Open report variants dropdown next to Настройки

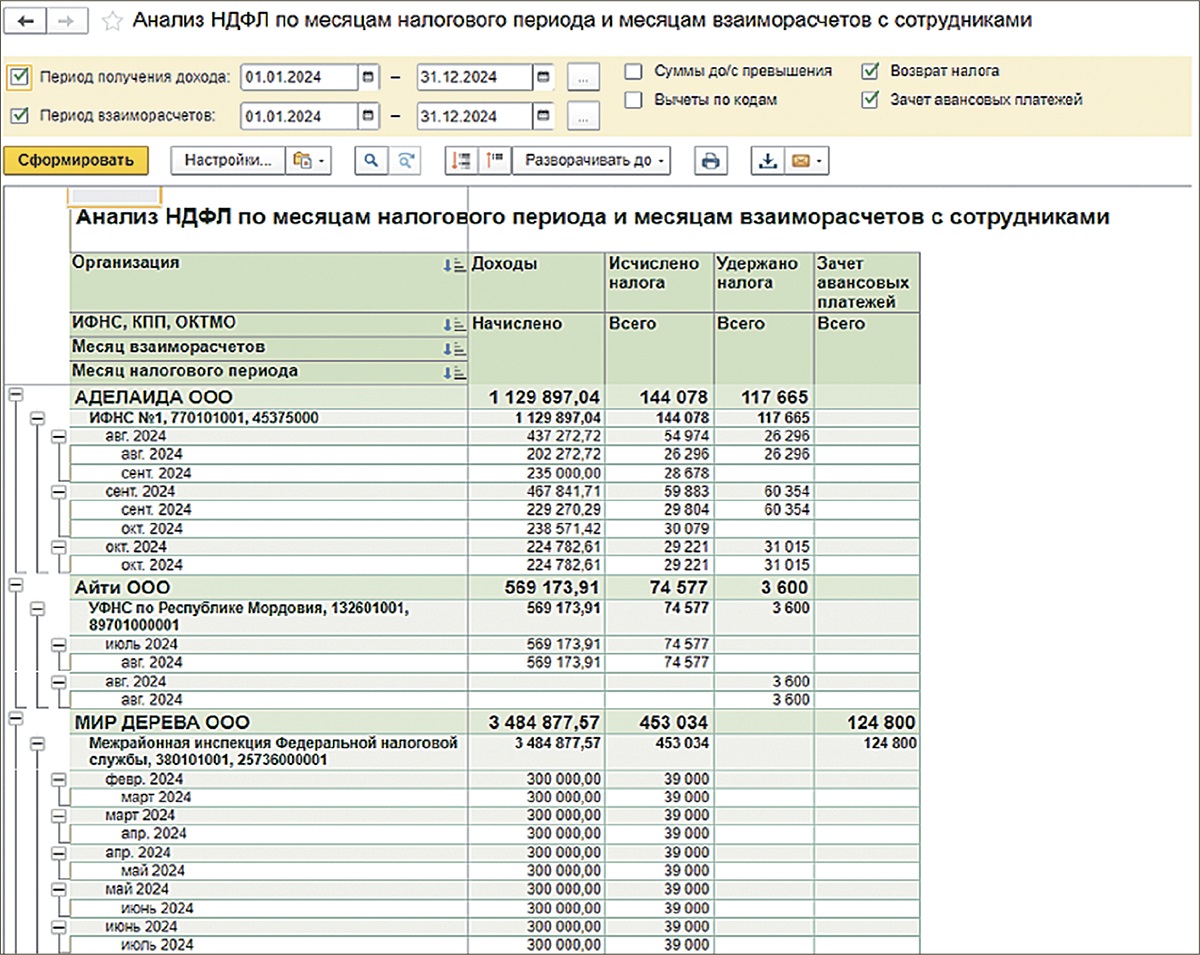point(308,161)
